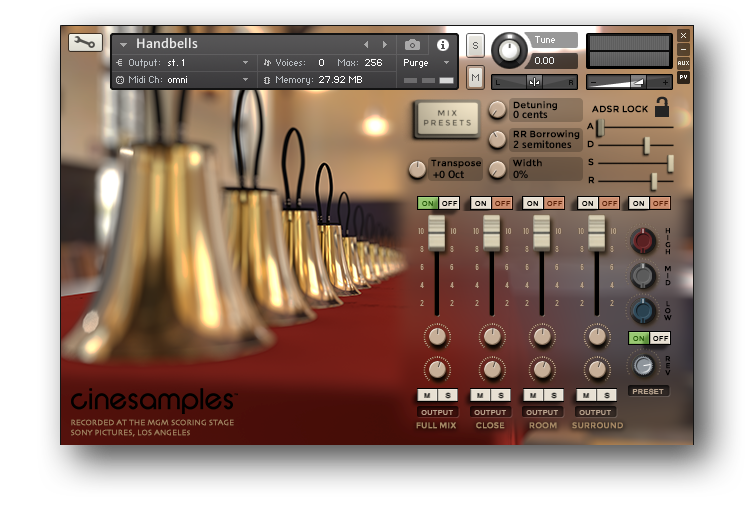Click the Tune knob
The height and width of the screenshot is (505, 754).
coord(509,50)
